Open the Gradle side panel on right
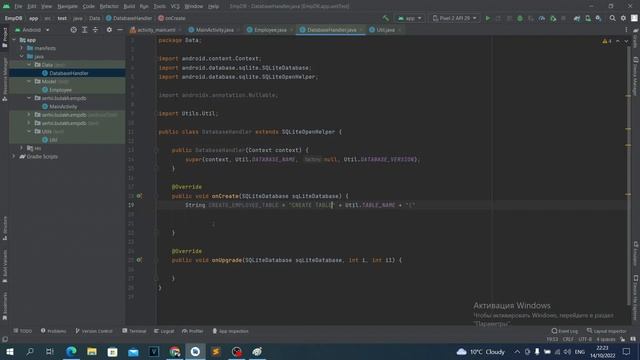 (x=636, y=38)
